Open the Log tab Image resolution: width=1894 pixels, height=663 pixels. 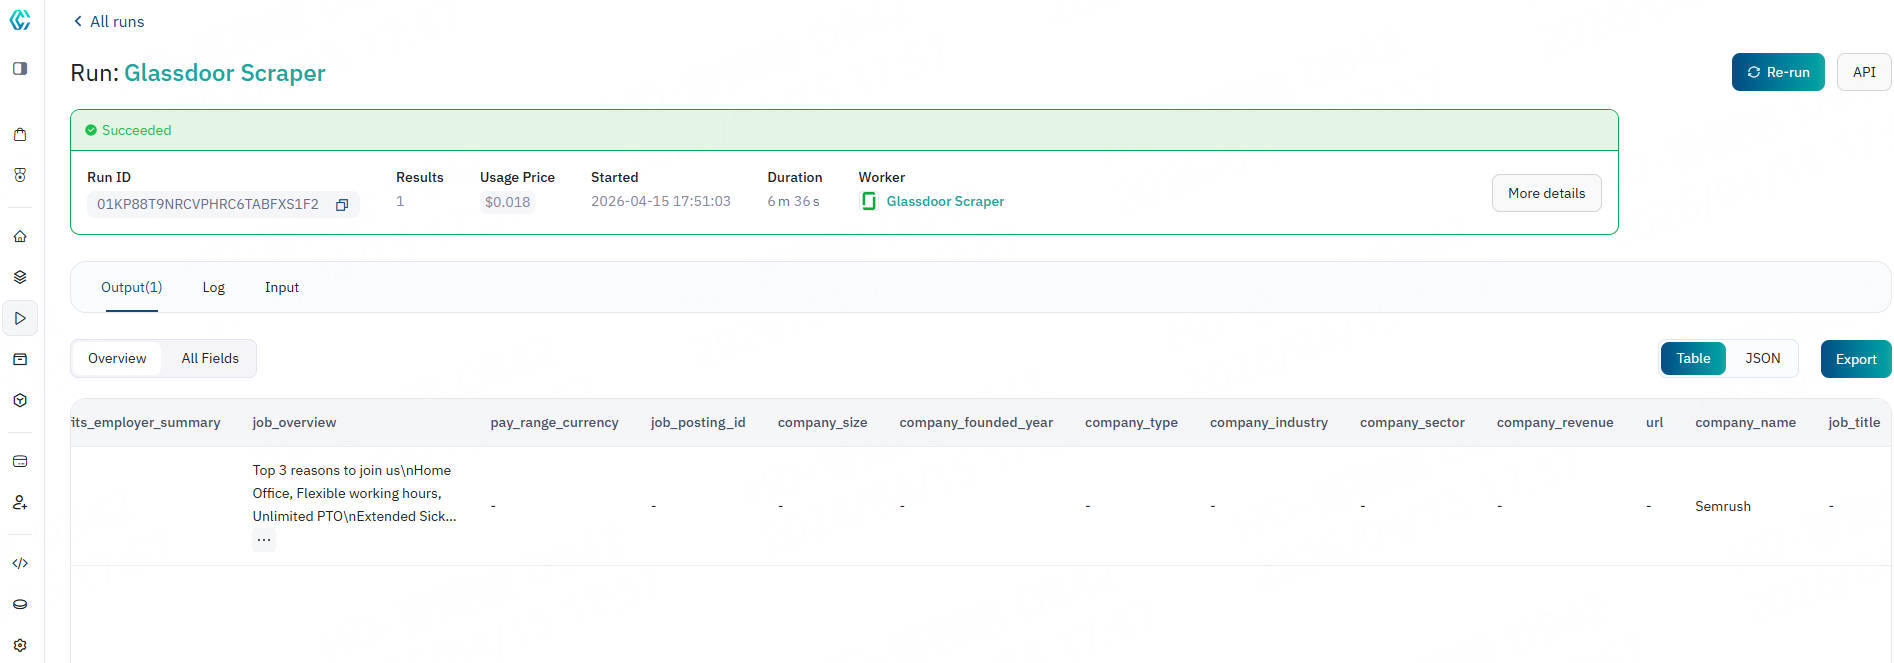point(213,287)
